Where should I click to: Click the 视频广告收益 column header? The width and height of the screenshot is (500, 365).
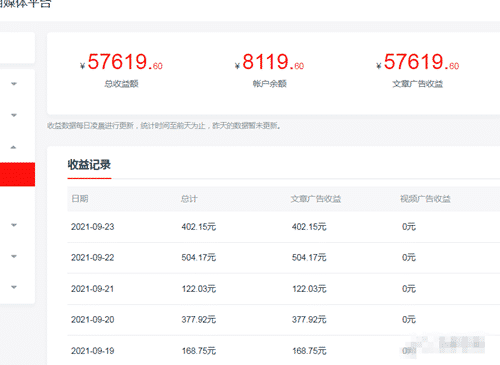(x=425, y=199)
